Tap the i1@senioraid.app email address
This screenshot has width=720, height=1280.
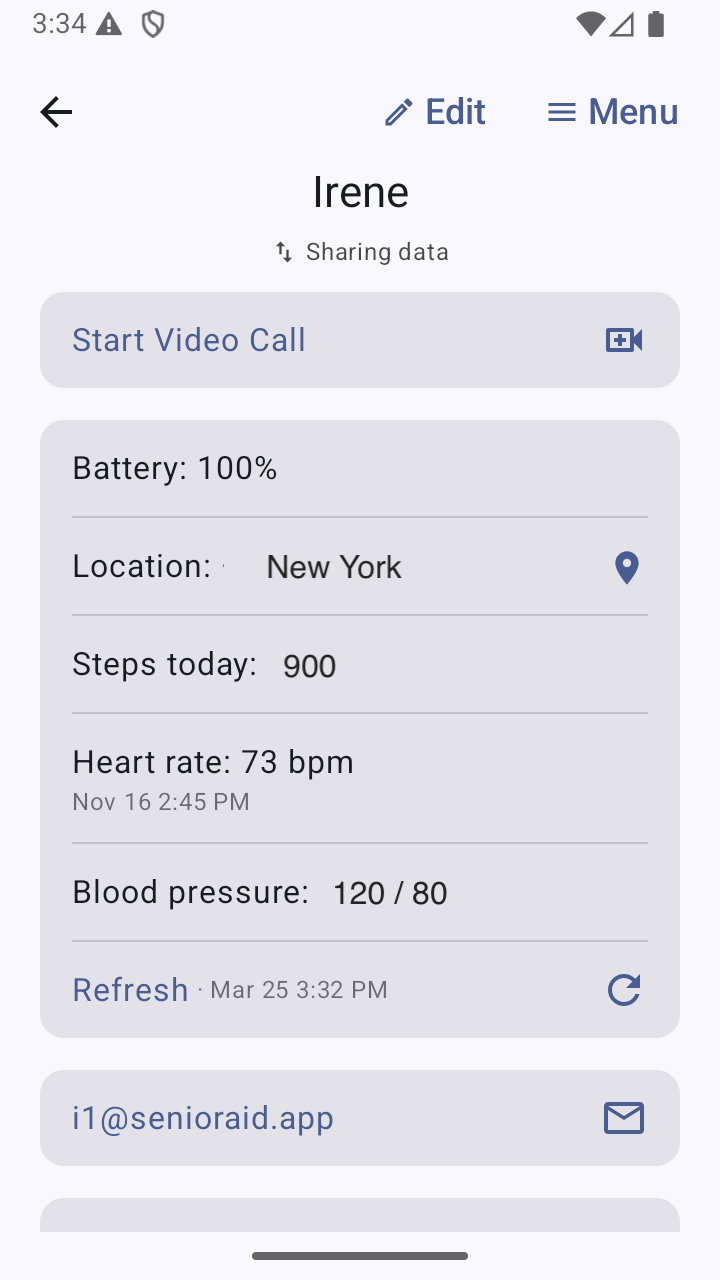tap(203, 1118)
